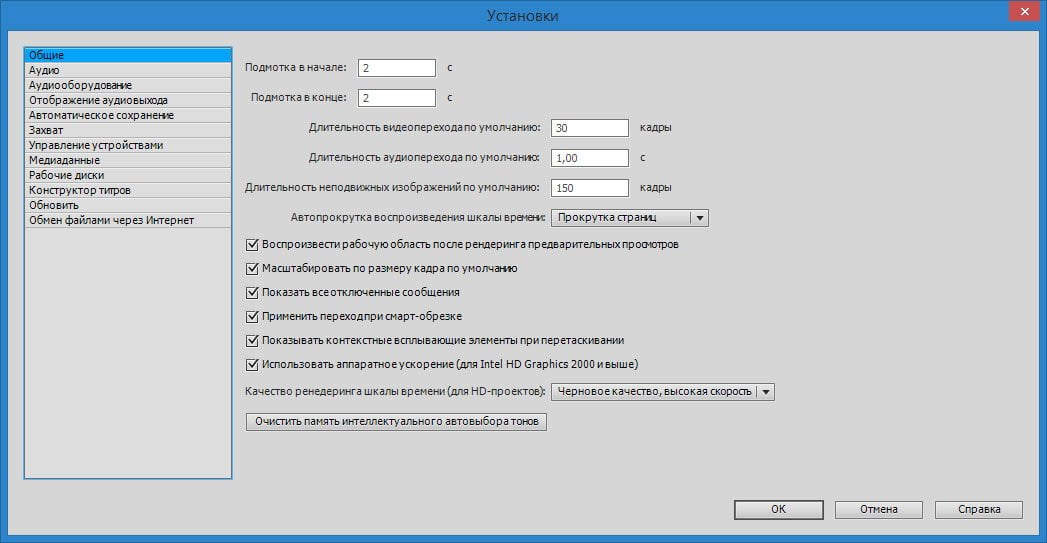The image size is (1047, 543).
Task: Open the Качество рендеринга шкалы времени dropdown
Action: [662, 391]
